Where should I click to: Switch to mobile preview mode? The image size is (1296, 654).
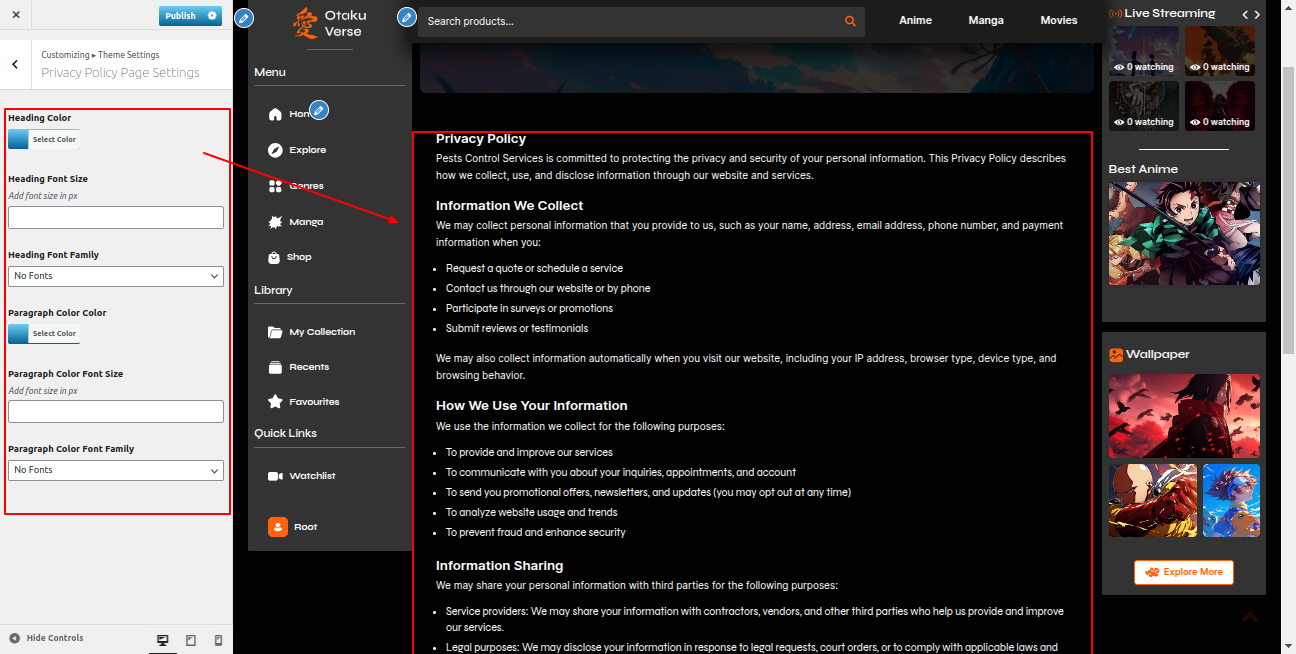coord(219,640)
